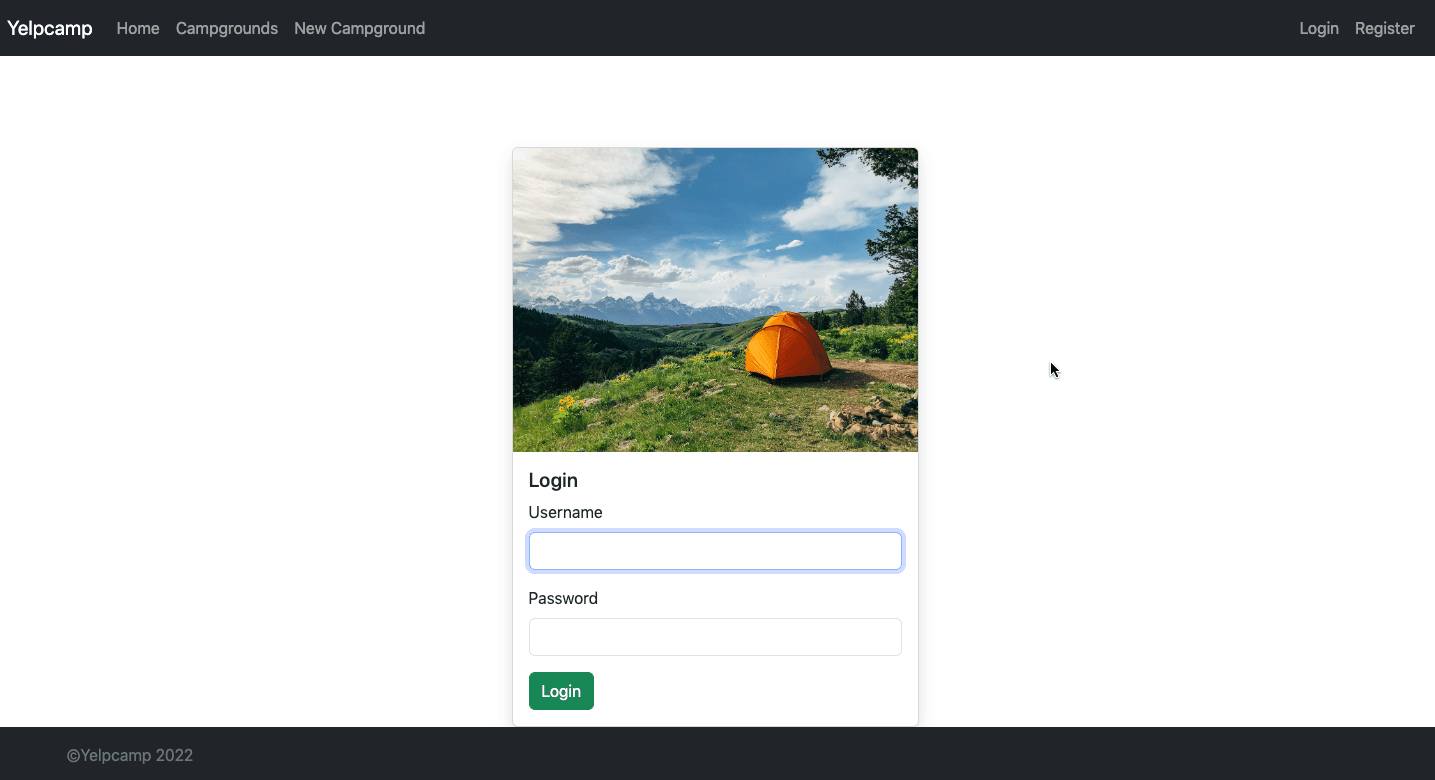Open the New Campground page
Viewport: 1435px width, 780px height.
coord(359,28)
